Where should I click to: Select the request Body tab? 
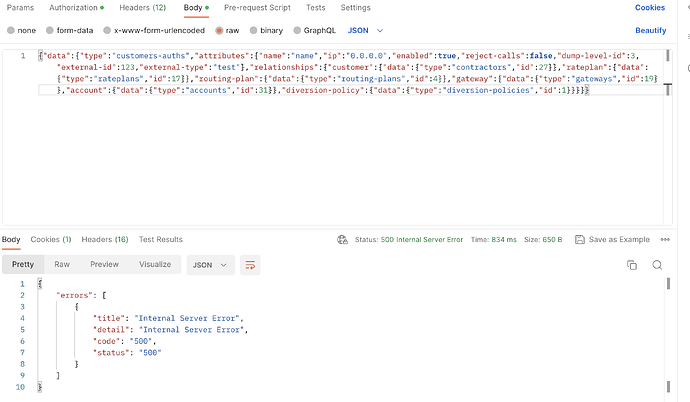[x=196, y=7]
